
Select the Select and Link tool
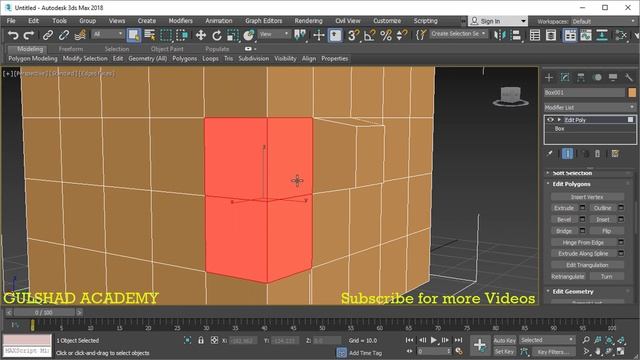pos(48,35)
